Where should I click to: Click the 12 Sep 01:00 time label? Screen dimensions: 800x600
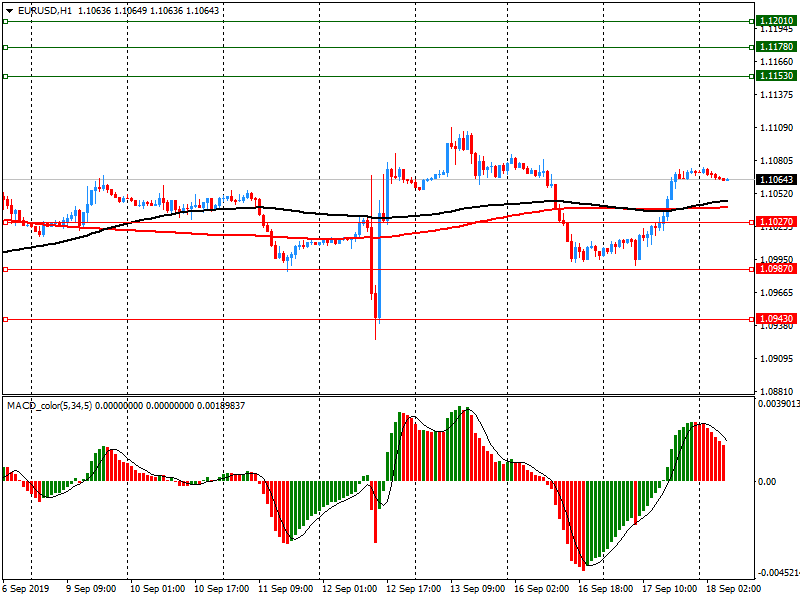[350, 589]
